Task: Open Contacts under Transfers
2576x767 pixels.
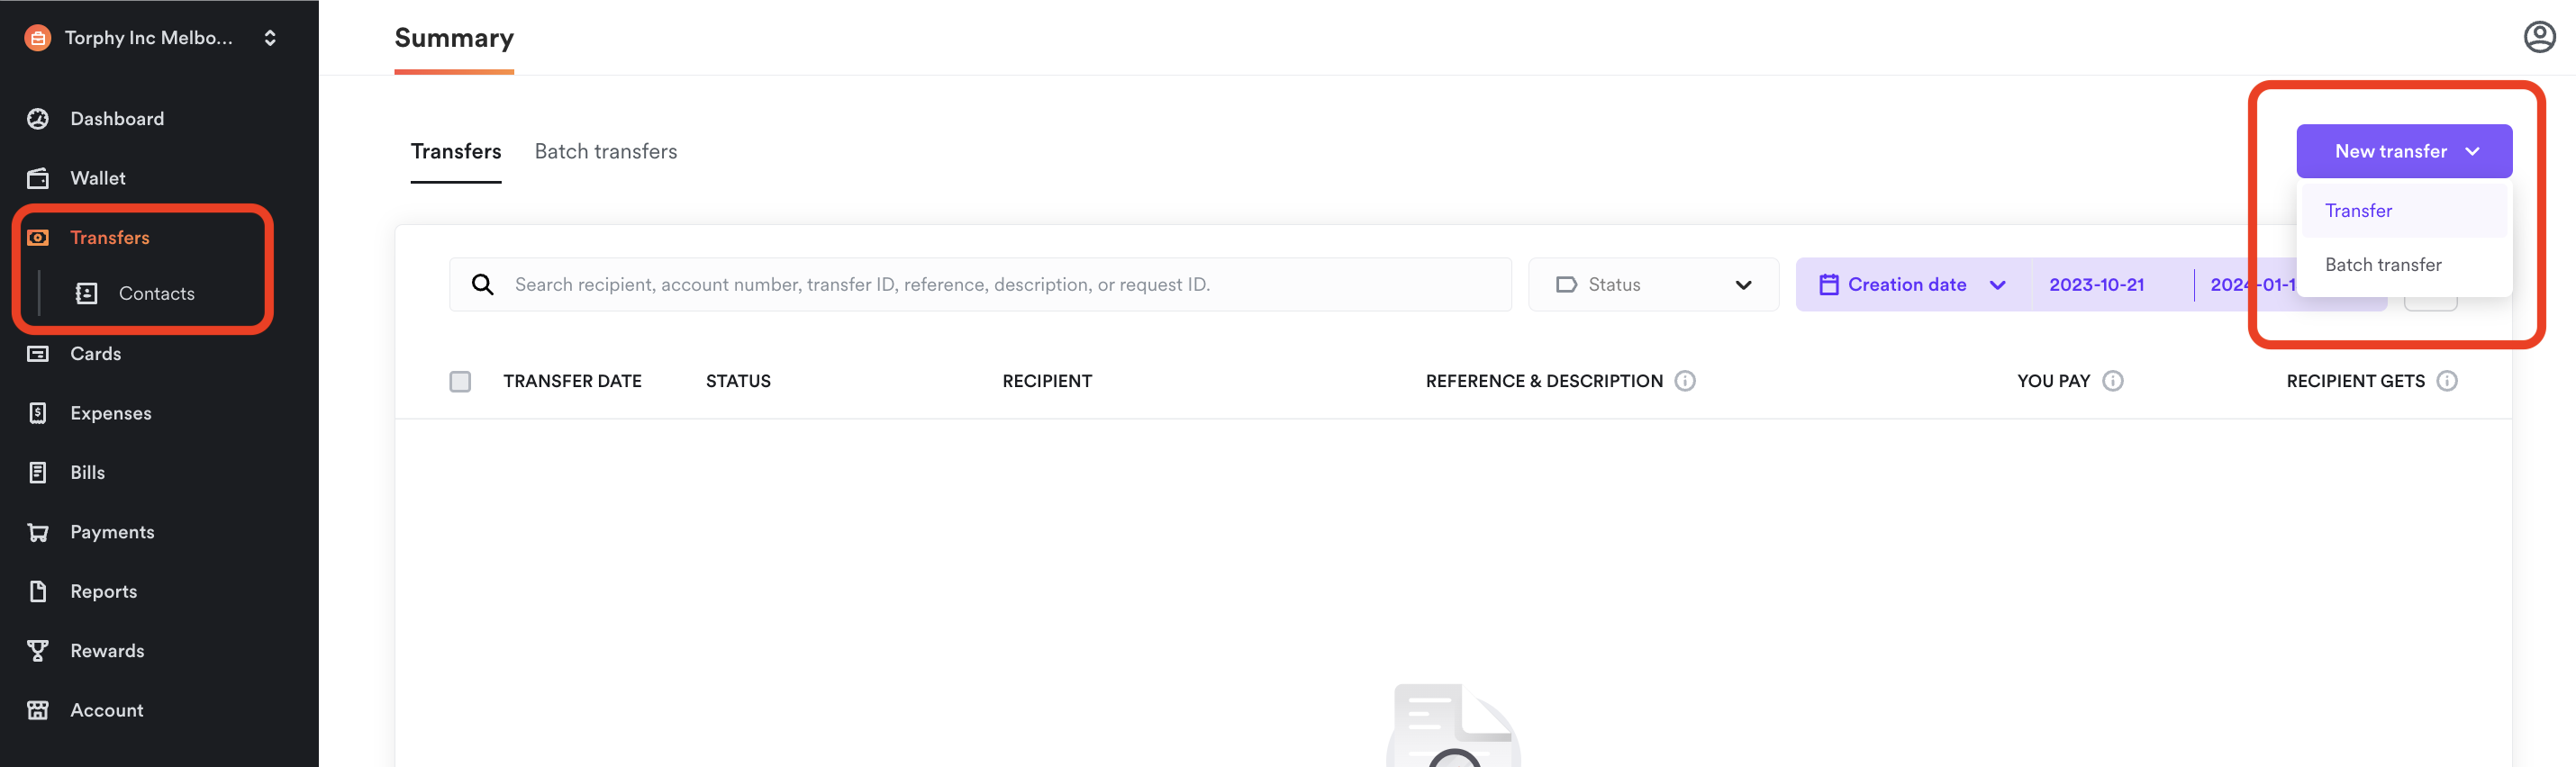Action: [156, 294]
